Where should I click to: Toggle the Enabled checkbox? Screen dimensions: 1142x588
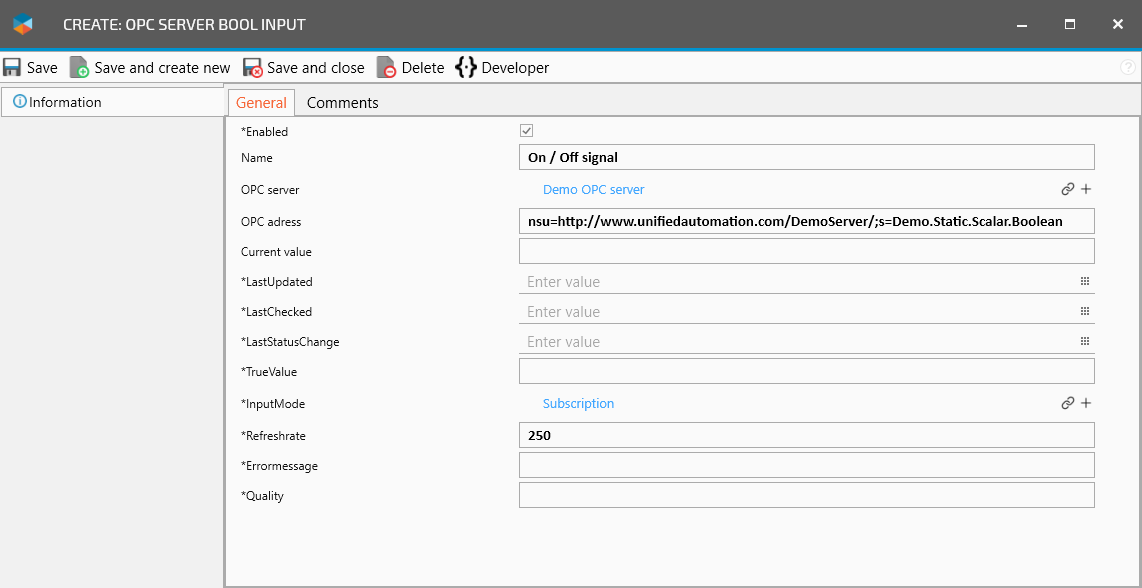click(527, 131)
